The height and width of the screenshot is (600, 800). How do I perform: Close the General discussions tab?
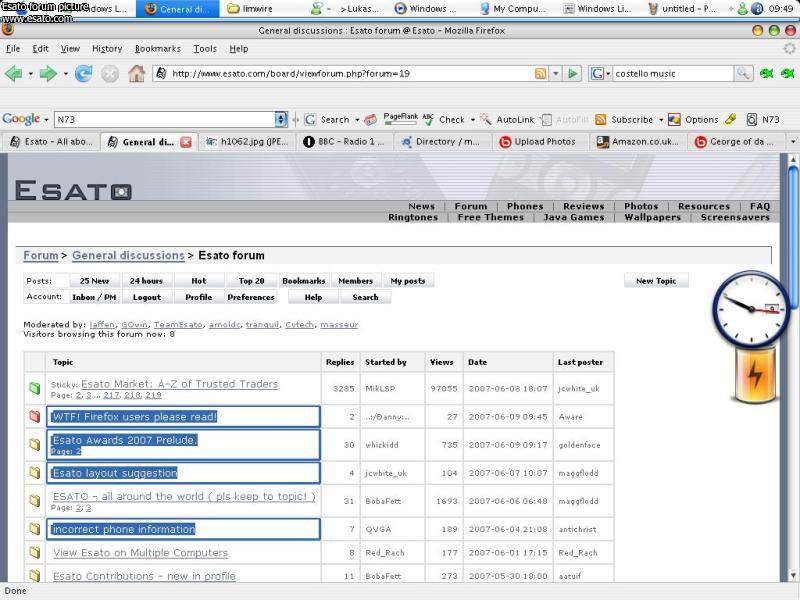coord(186,142)
